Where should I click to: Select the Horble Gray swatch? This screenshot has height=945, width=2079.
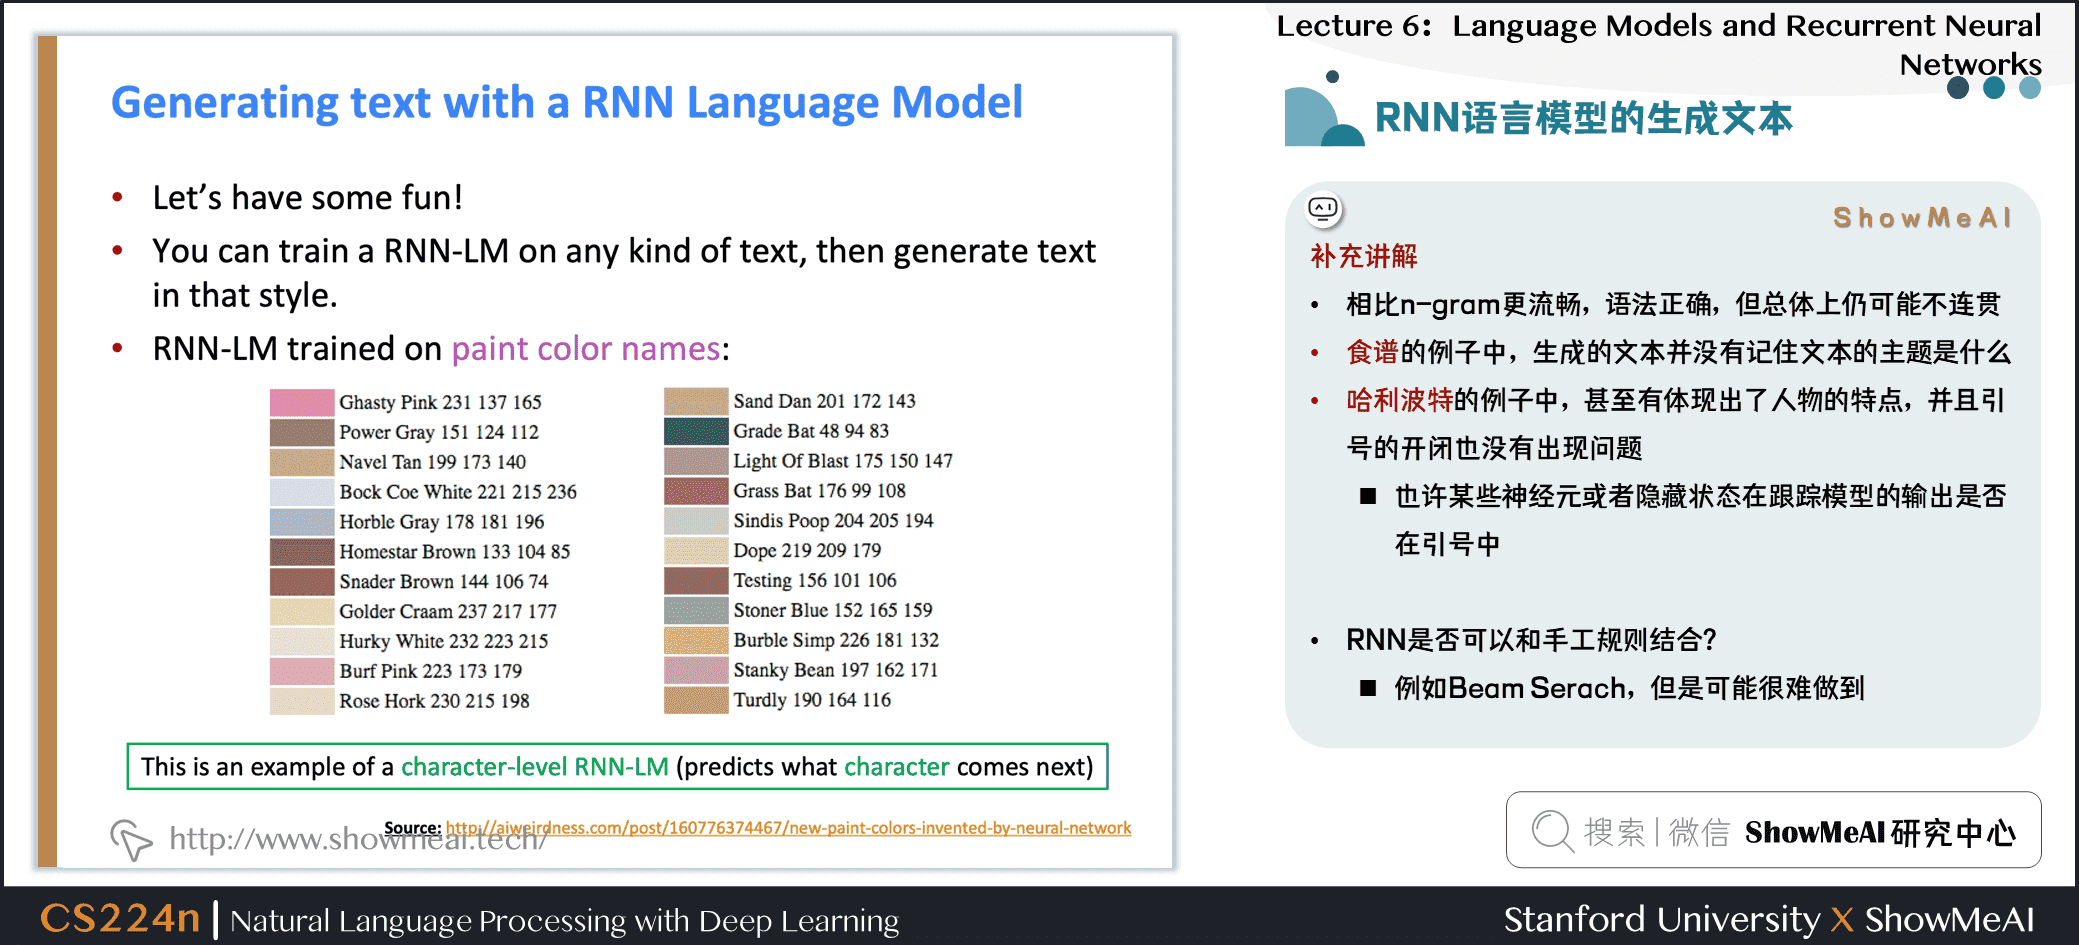coord(302,522)
